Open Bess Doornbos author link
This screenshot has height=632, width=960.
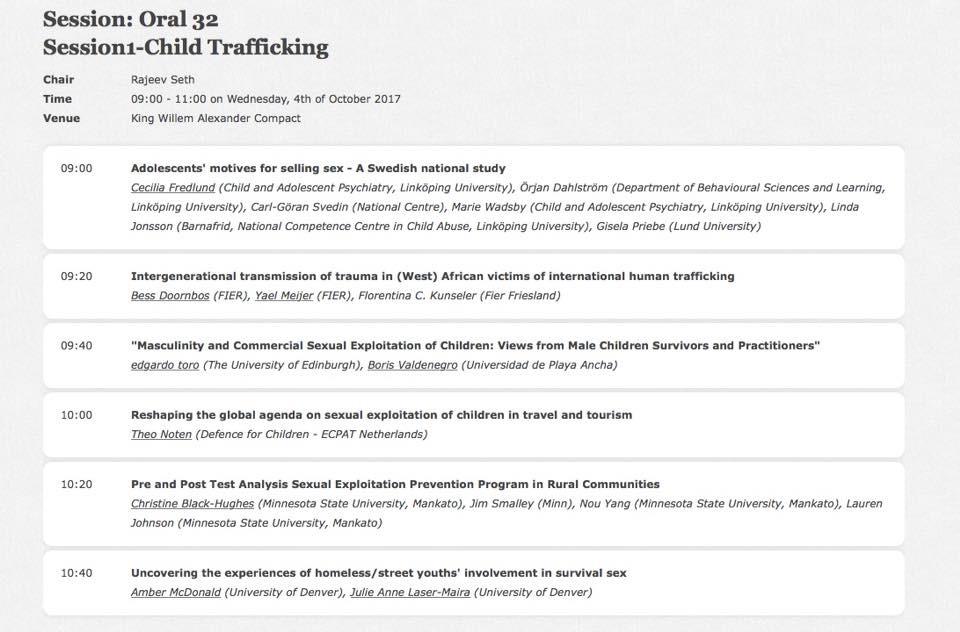[x=170, y=295]
